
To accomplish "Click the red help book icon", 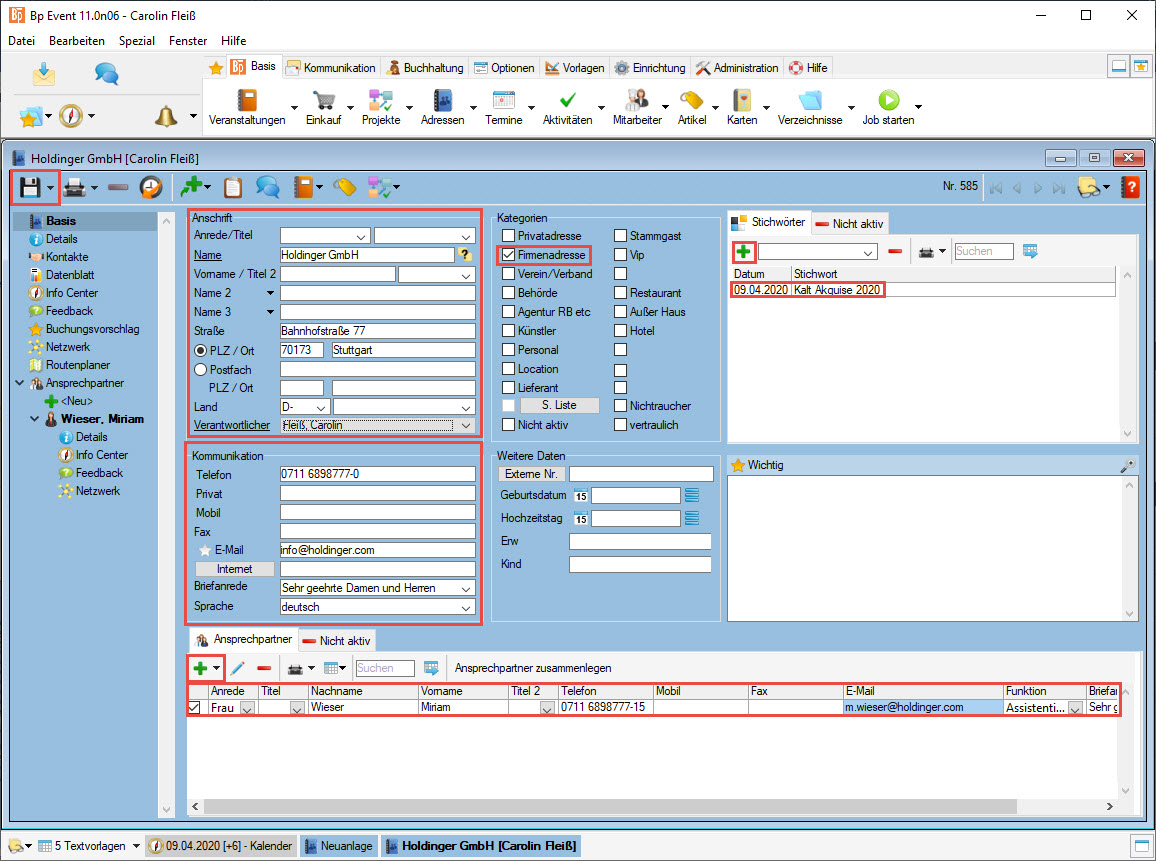I will pyautogui.click(x=1130, y=187).
